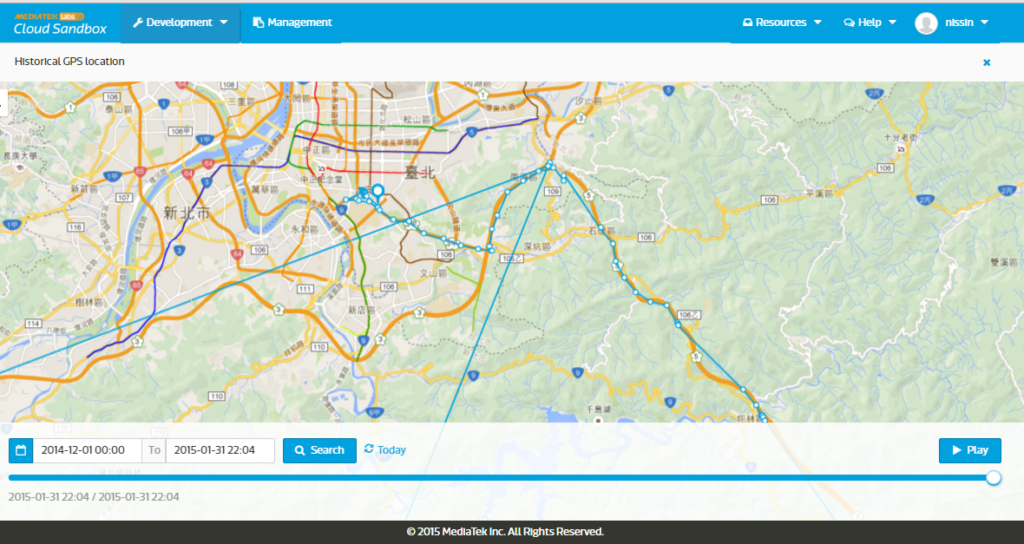Click the current GPS location pin marker
The height and width of the screenshot is (544, 1024).
tap(377, 191)
